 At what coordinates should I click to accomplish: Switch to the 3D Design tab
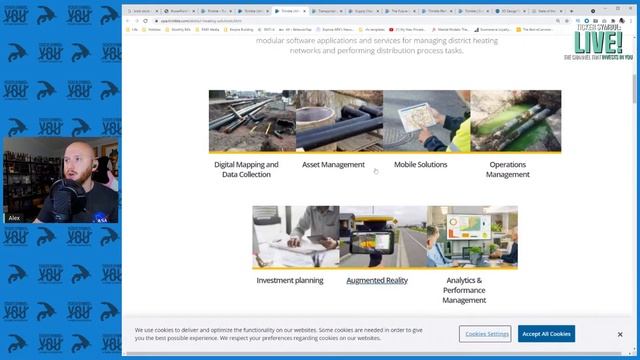point(511,11)
